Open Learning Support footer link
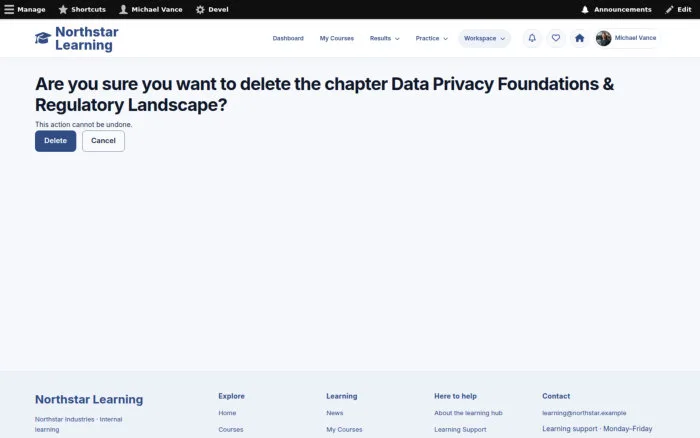Image resolution: width=700 pixels, height=438 pixels. (x=460, y=430)
